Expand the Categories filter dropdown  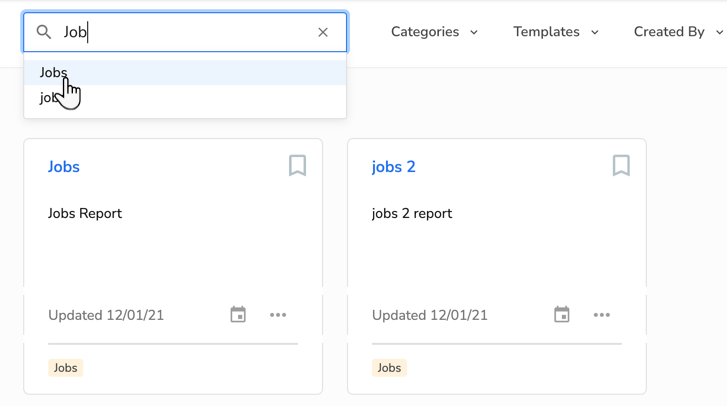434,32
